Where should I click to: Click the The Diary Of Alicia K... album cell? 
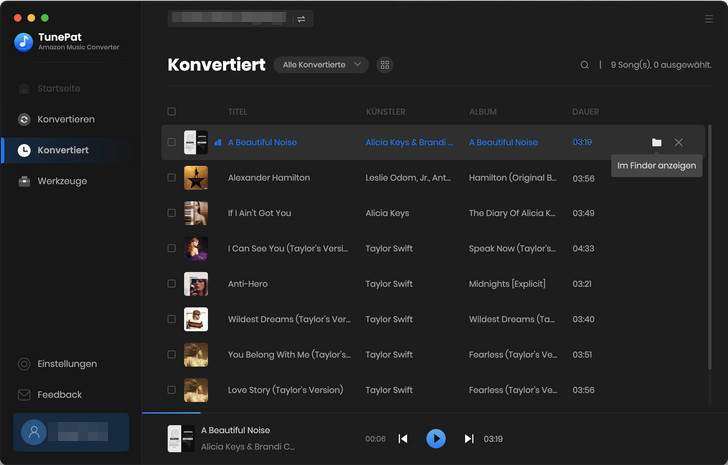(x=512, y=213)
